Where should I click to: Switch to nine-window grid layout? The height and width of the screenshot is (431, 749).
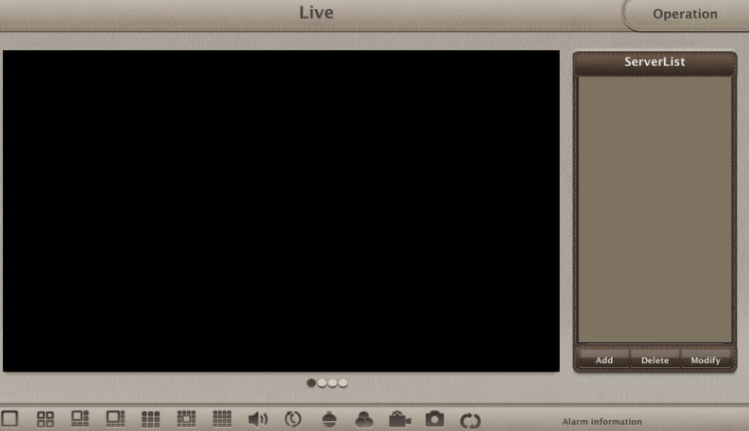pos(150,420)
